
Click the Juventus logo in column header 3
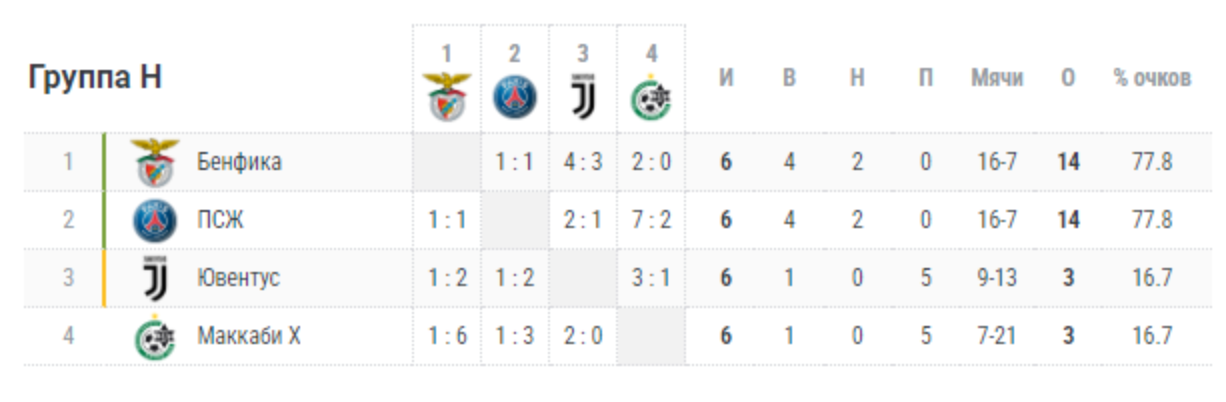pyautogui.click(x=583, y=97)
